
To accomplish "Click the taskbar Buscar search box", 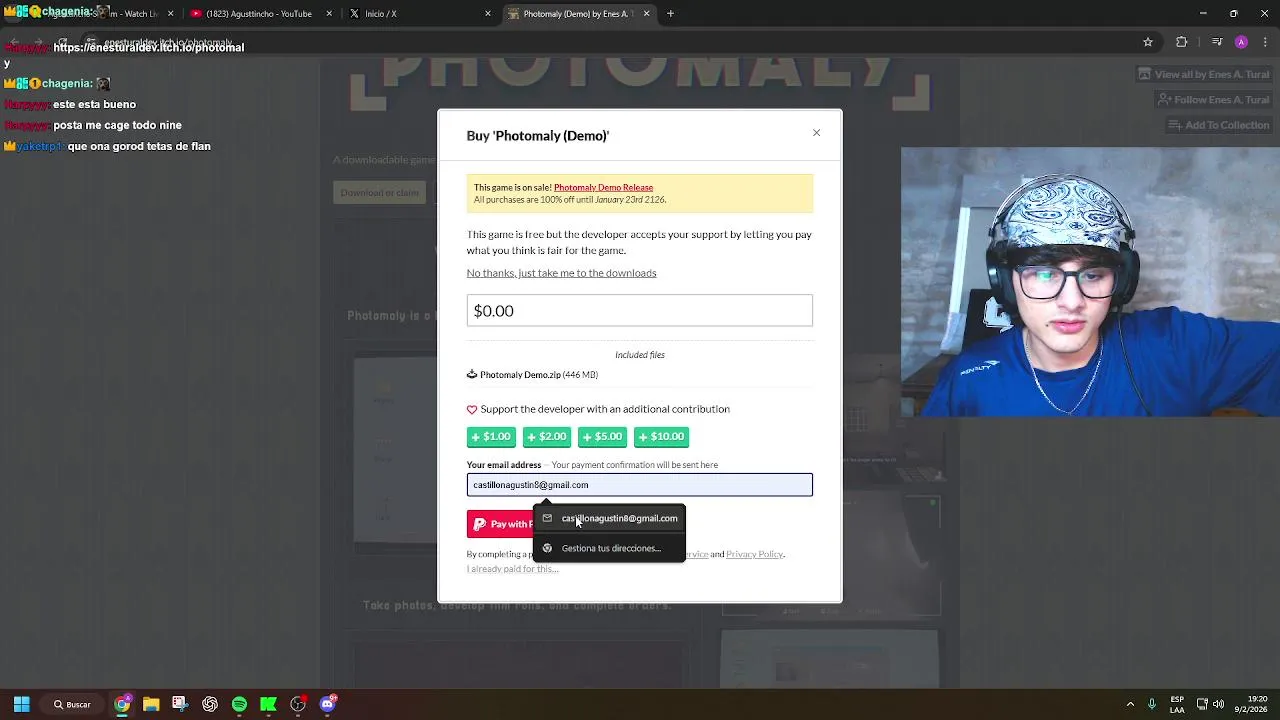I will pos(73,704).
